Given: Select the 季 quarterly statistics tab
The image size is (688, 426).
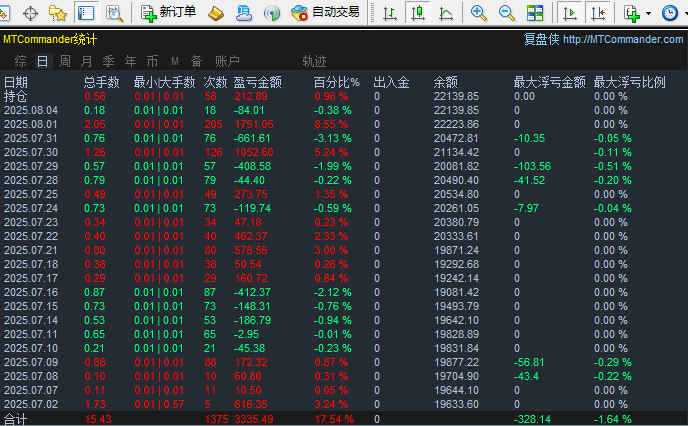Looking at the screenshot, I should click(x=108, y=61).
